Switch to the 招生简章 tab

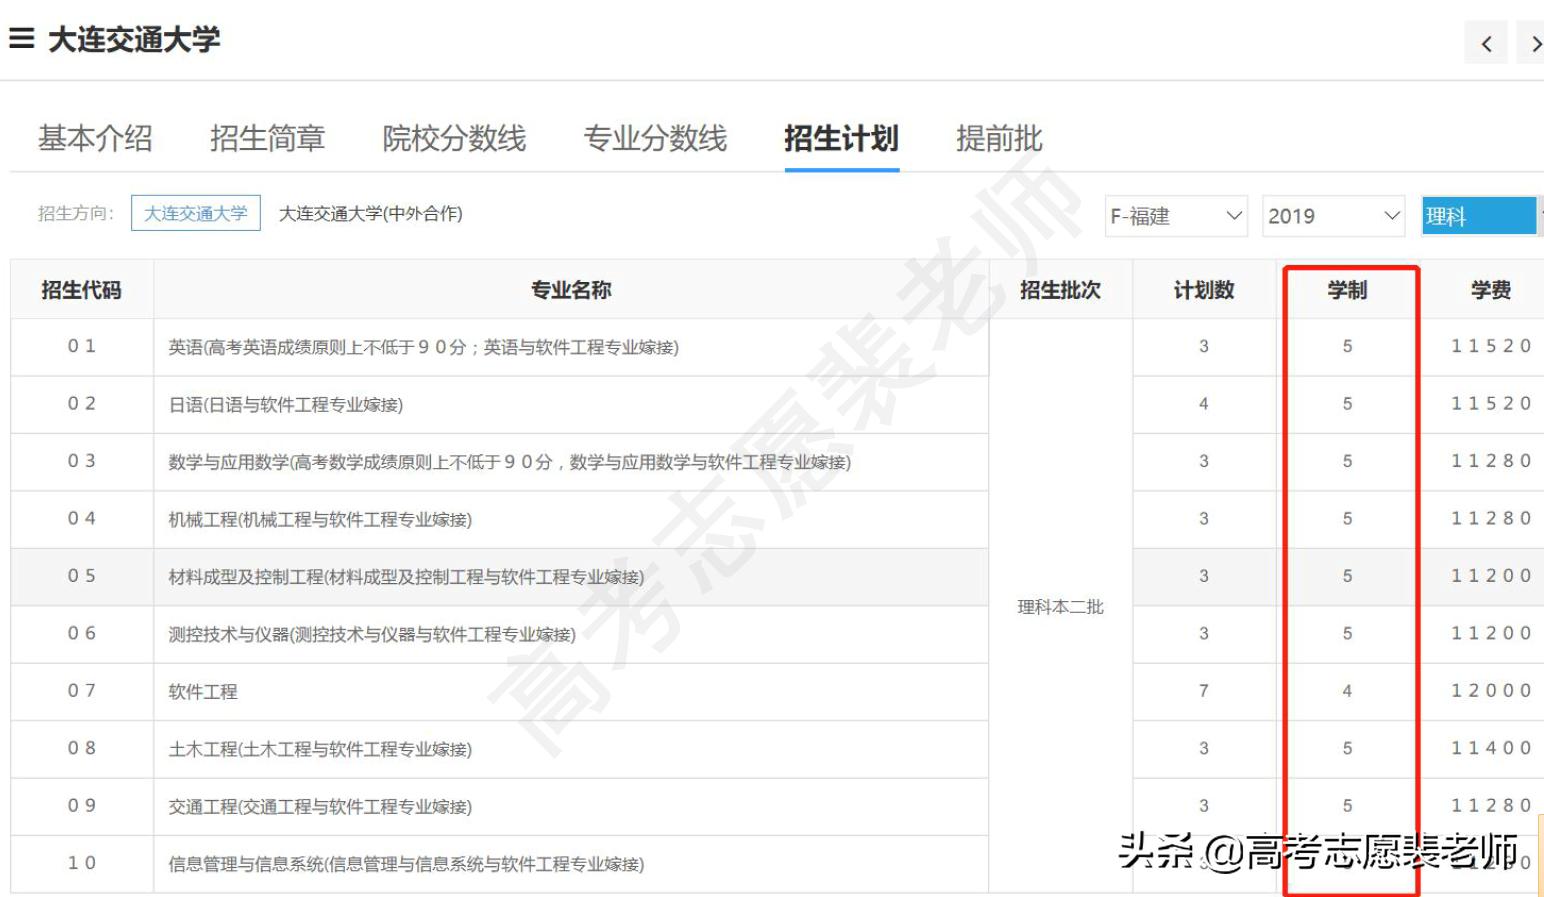click(267, 139)
